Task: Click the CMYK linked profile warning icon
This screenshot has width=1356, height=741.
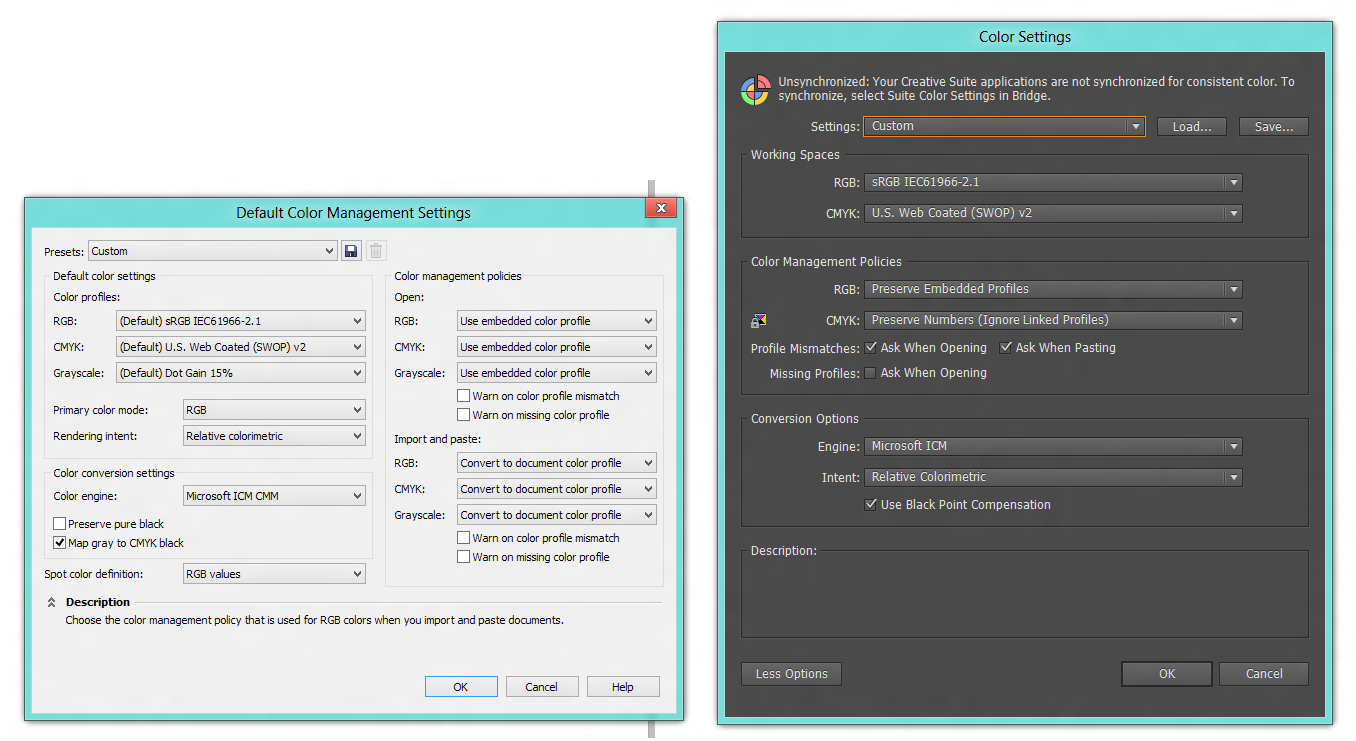Action: click(x=759, y=321)
